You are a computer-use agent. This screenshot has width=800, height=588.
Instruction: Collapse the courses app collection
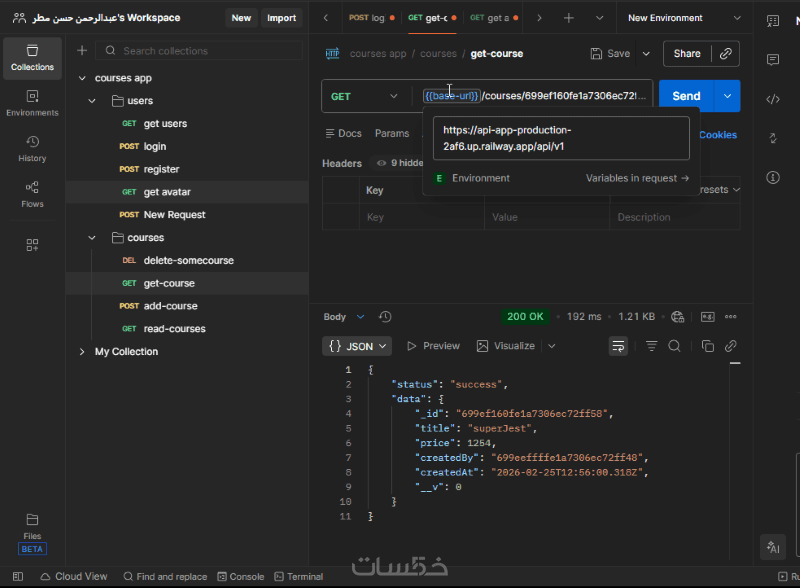point(82,78)
